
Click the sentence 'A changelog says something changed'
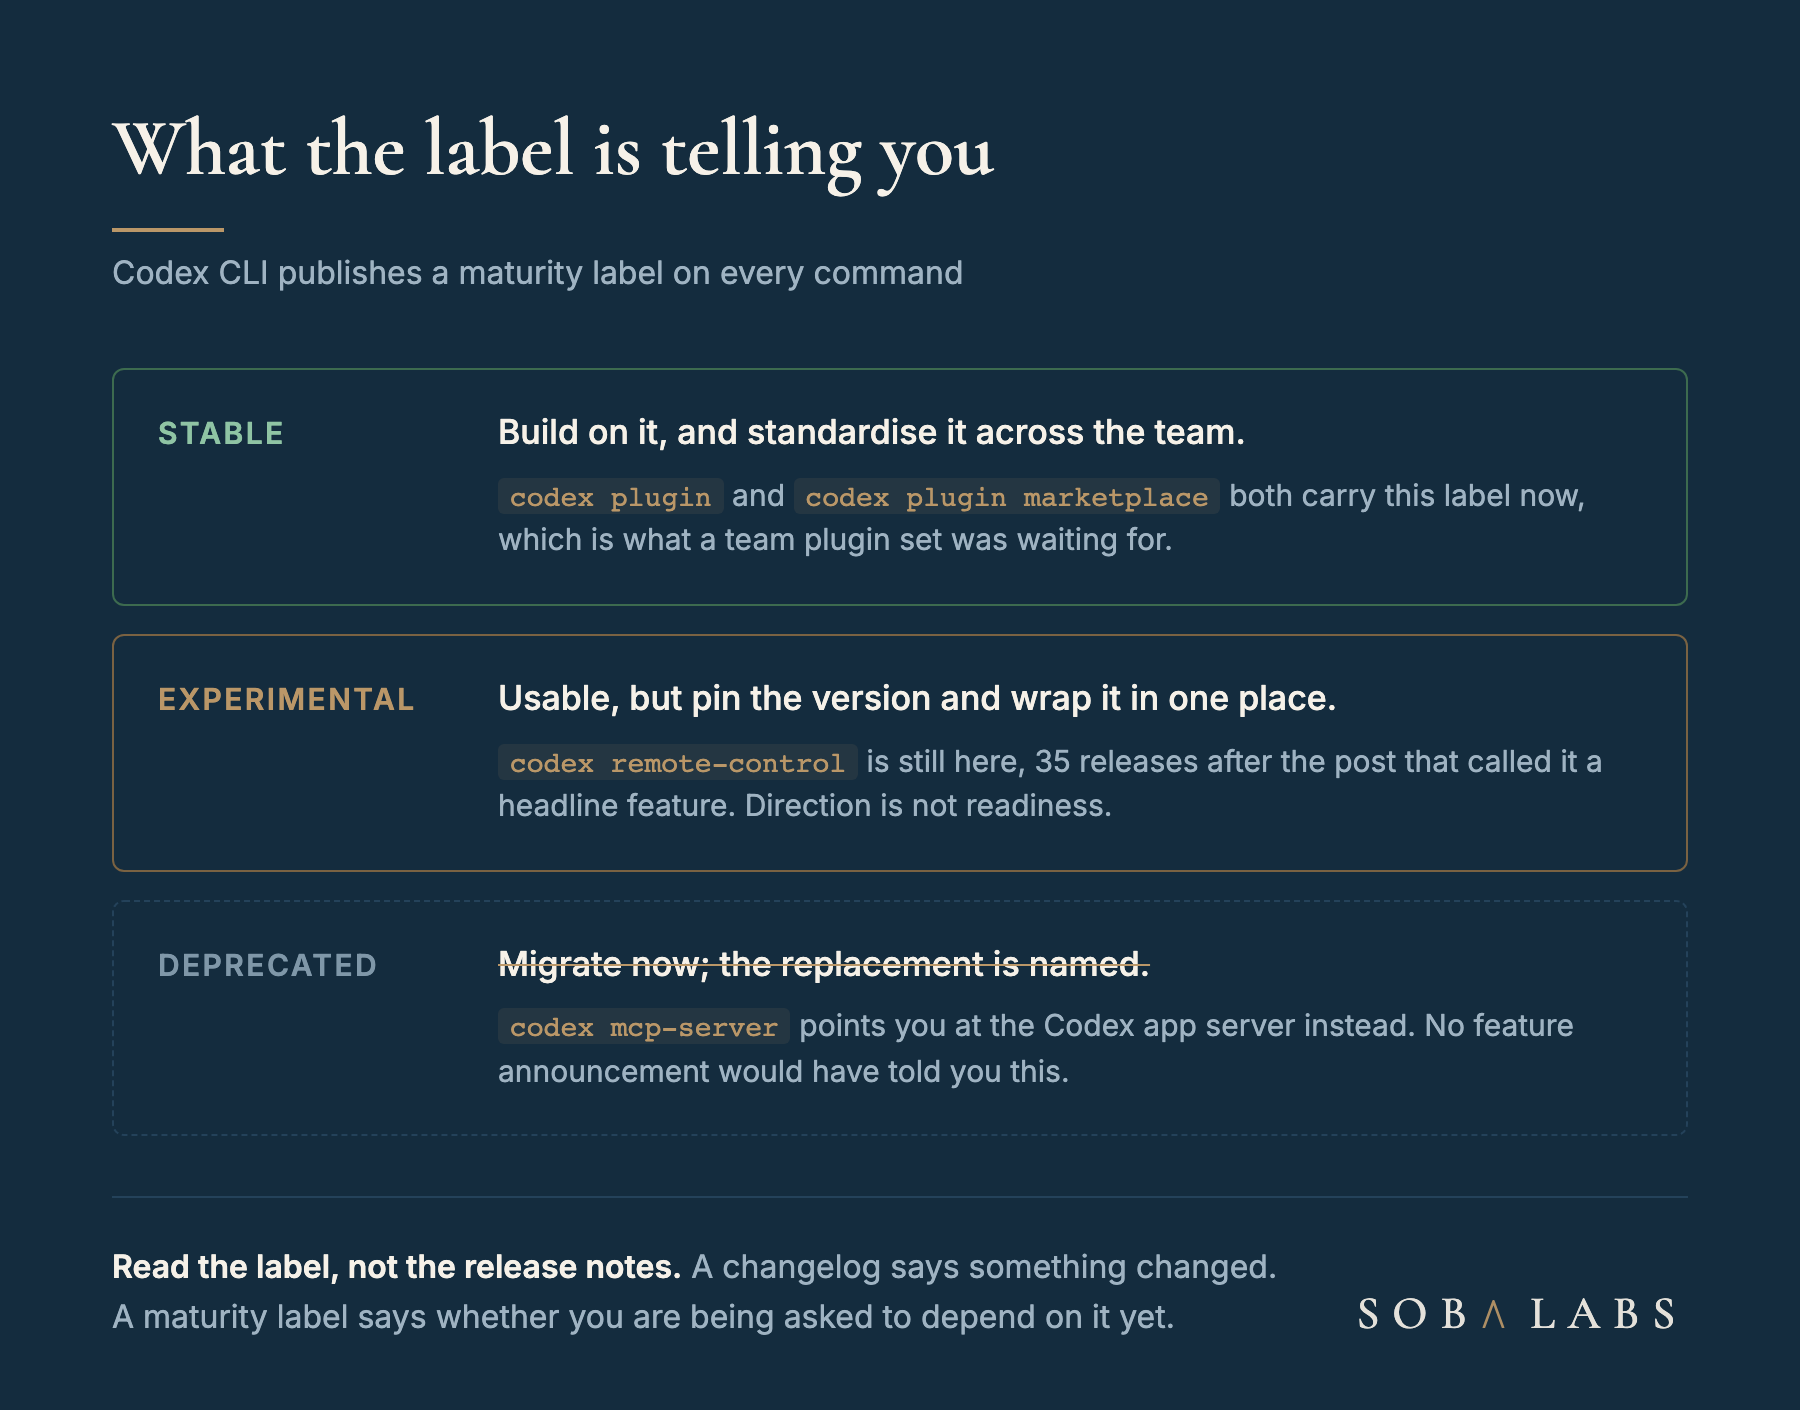(984, 1267)
